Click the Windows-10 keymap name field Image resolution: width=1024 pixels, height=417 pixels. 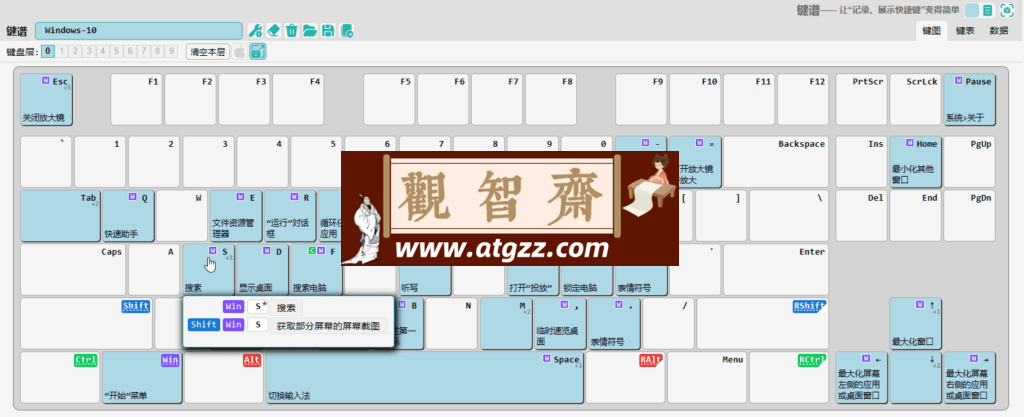(x=139, y=30)
